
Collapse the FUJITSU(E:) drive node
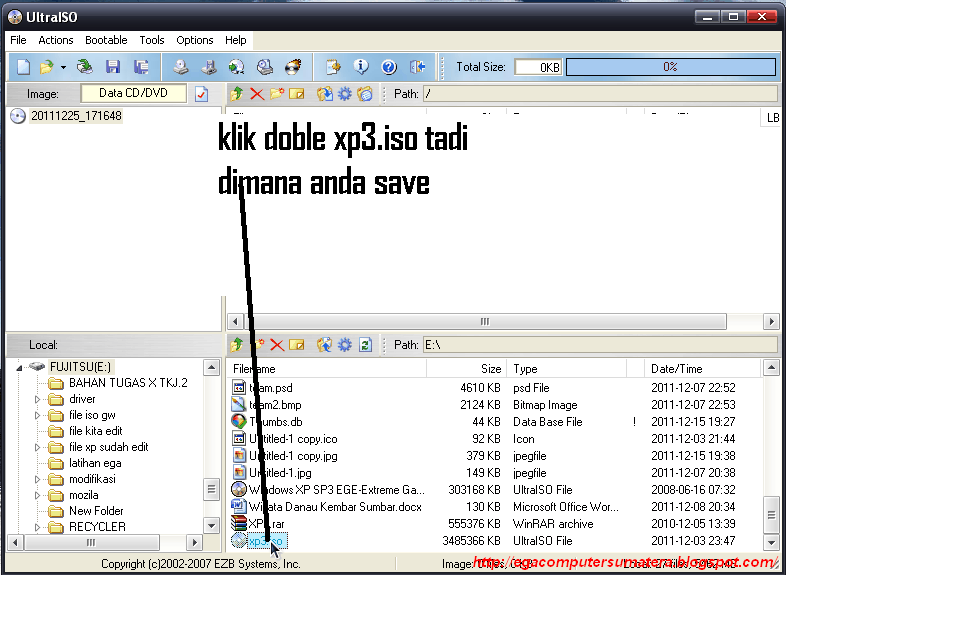tap(19, 368)
